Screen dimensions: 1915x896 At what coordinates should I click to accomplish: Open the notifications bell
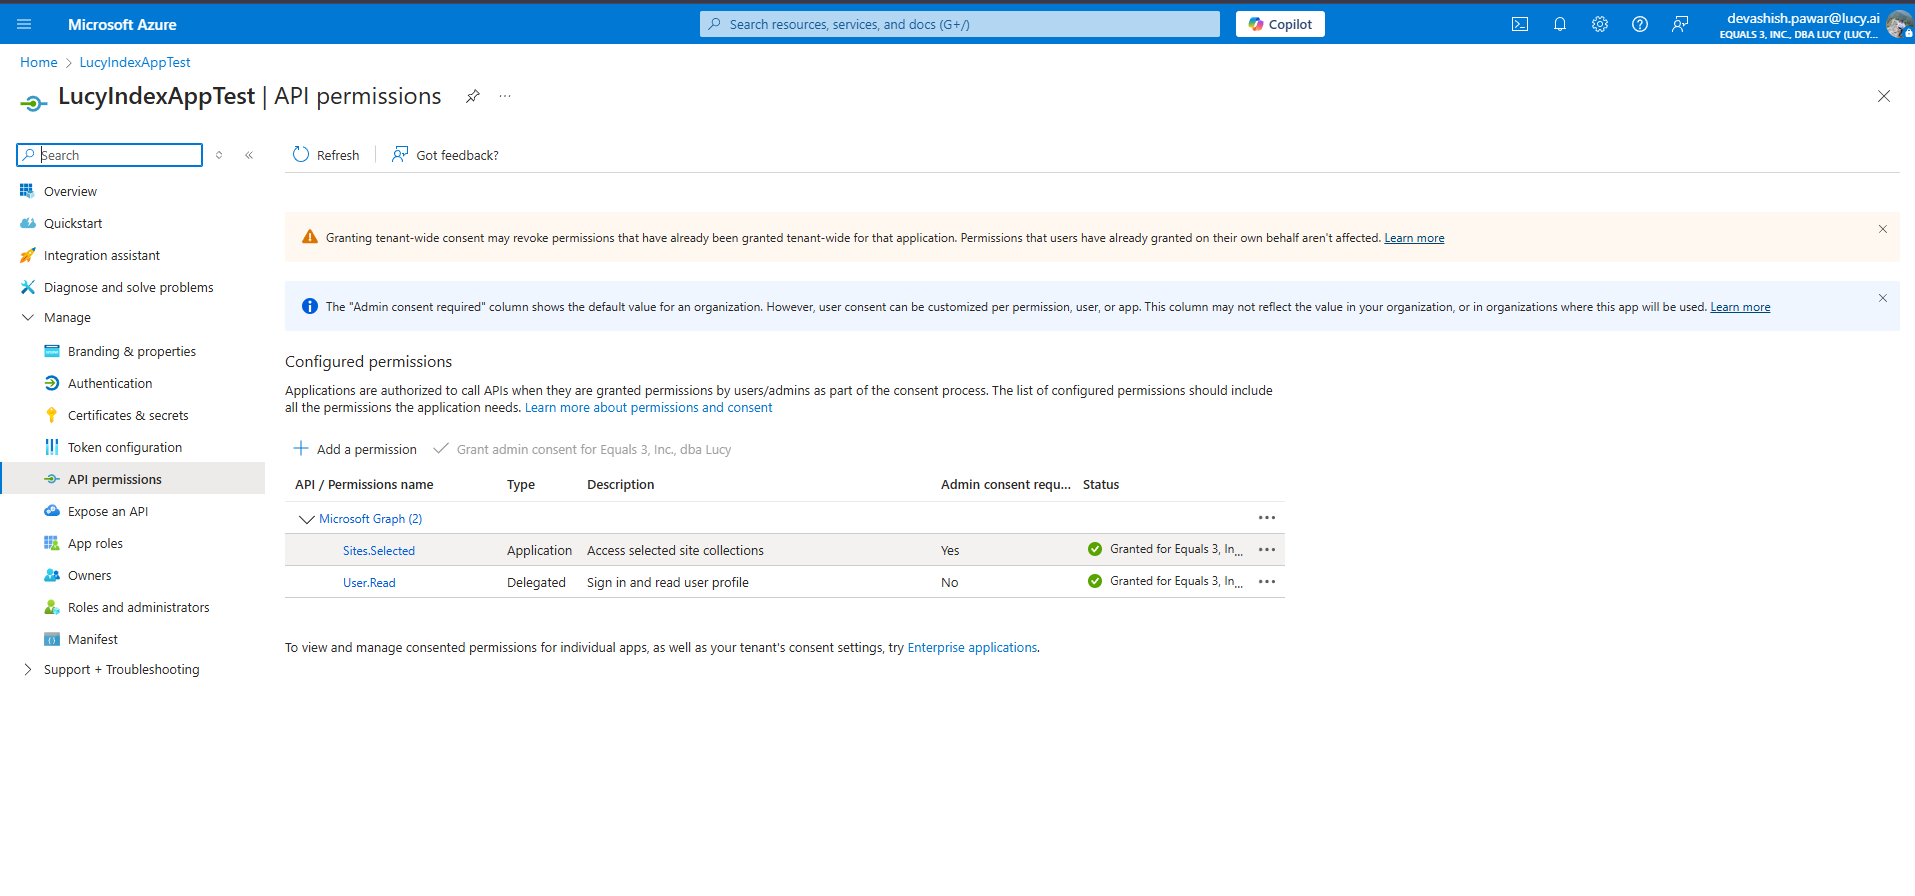tap(1559, 24)
